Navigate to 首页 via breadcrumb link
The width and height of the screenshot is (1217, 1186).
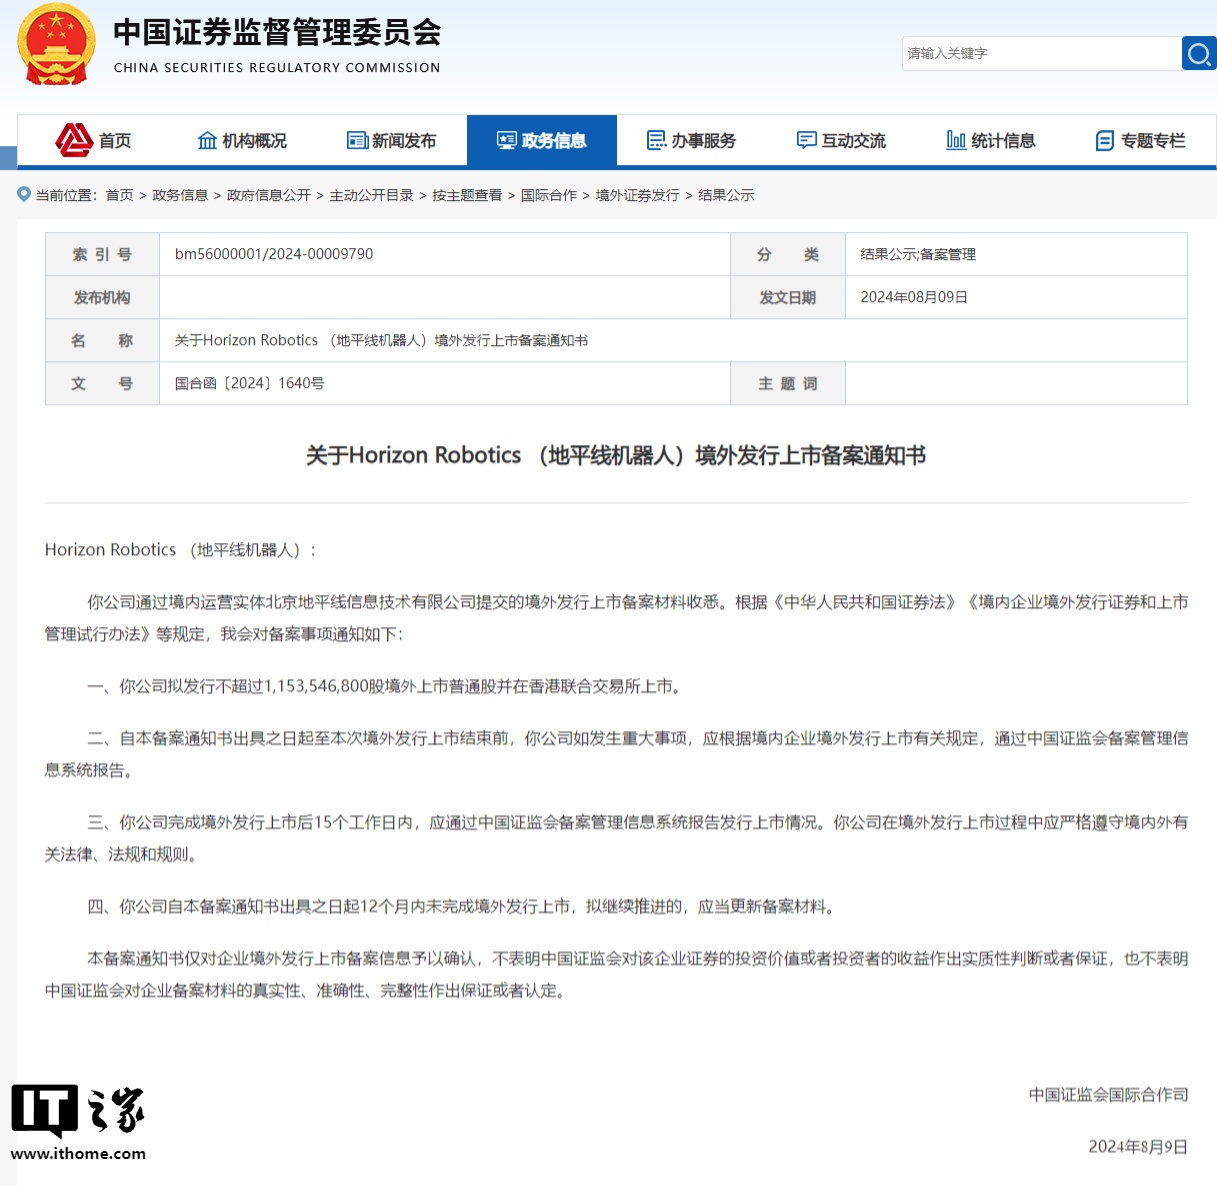click(x=118, y=195)
